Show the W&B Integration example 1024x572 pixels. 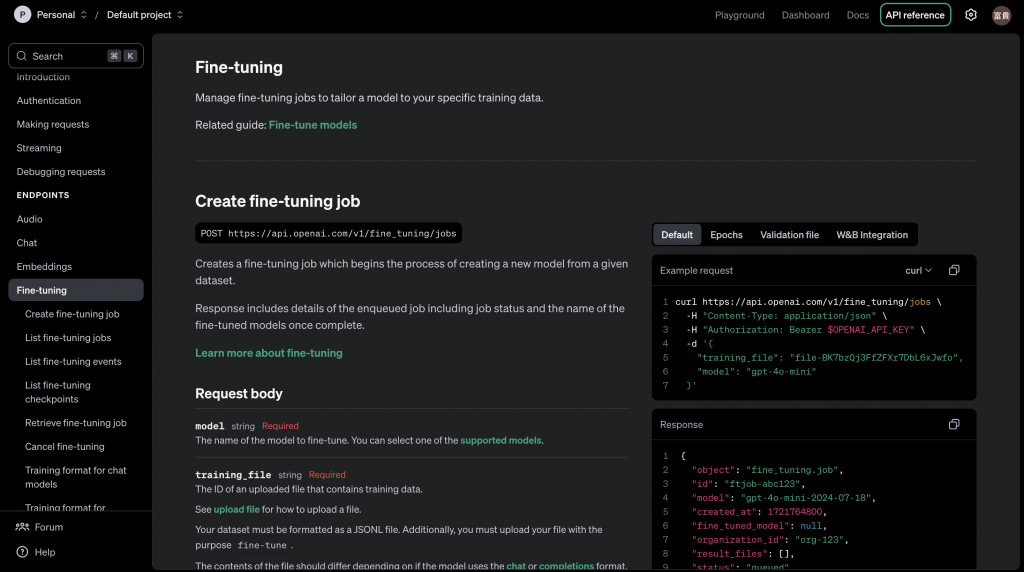coord(872,235)
